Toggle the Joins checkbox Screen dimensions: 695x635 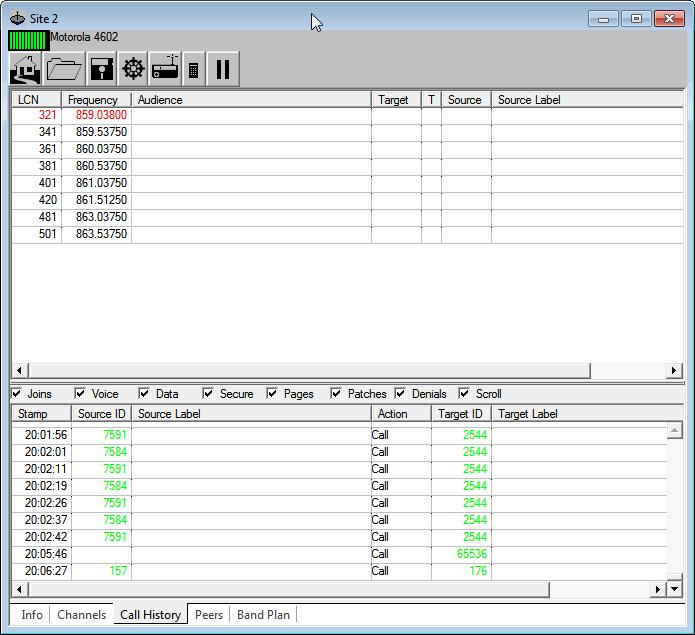click(17, 393)
